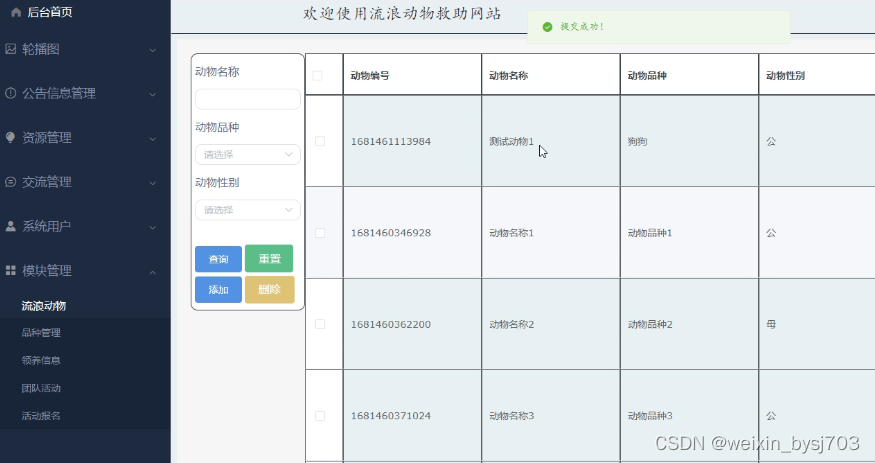The image size is (875, 463).
Task: Expand the 交流管理 menu chevron
Action: point(152,183)
